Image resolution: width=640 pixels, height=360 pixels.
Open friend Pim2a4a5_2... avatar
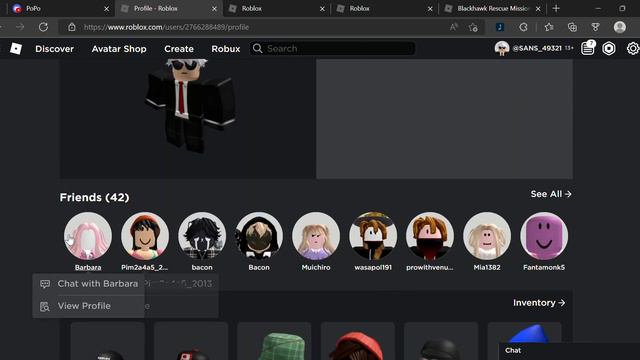click(x=144, y=236)
